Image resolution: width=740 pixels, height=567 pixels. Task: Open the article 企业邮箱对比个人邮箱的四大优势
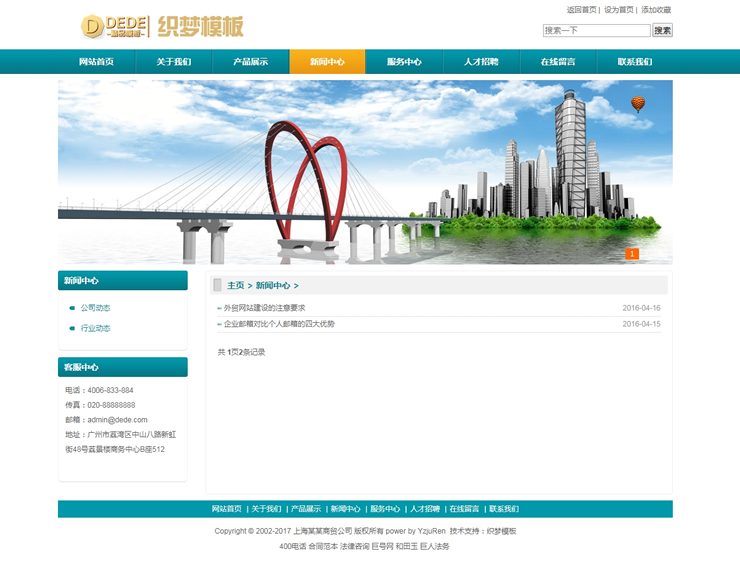coord(279,324)
